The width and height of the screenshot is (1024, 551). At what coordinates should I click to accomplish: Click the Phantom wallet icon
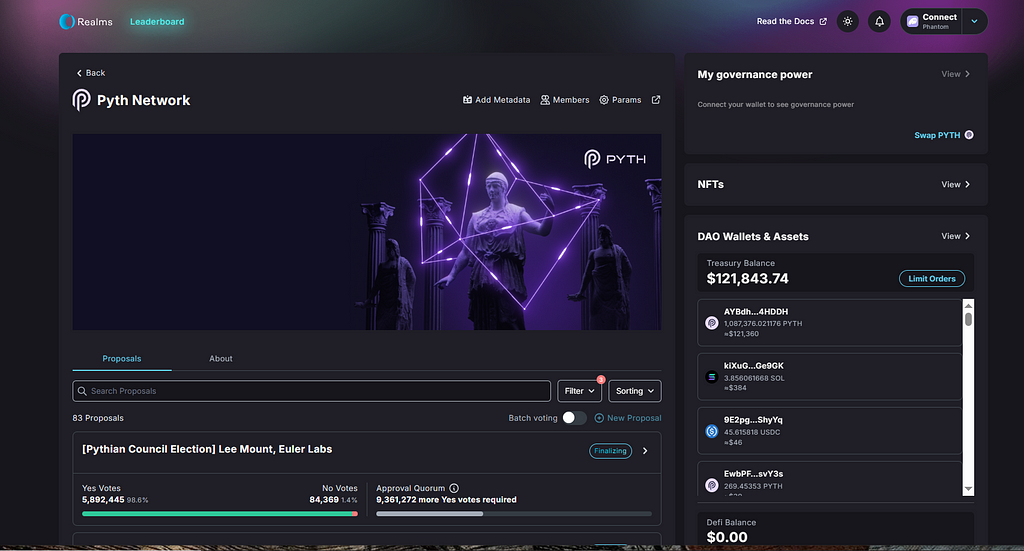[912, 22]
